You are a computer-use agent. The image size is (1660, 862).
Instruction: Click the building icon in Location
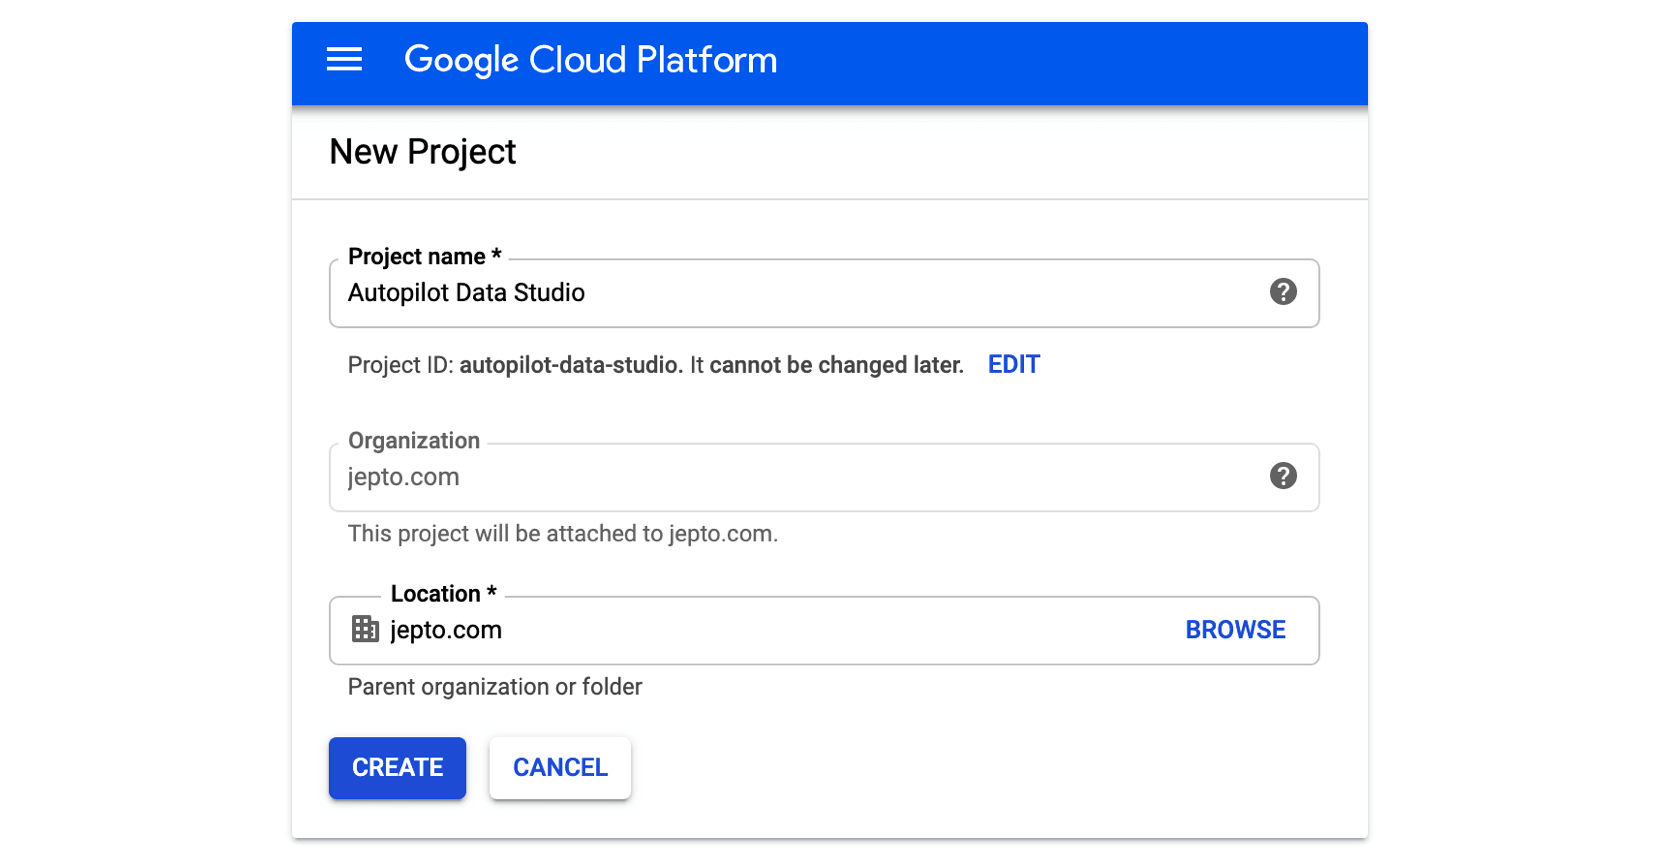coord(365,629)
